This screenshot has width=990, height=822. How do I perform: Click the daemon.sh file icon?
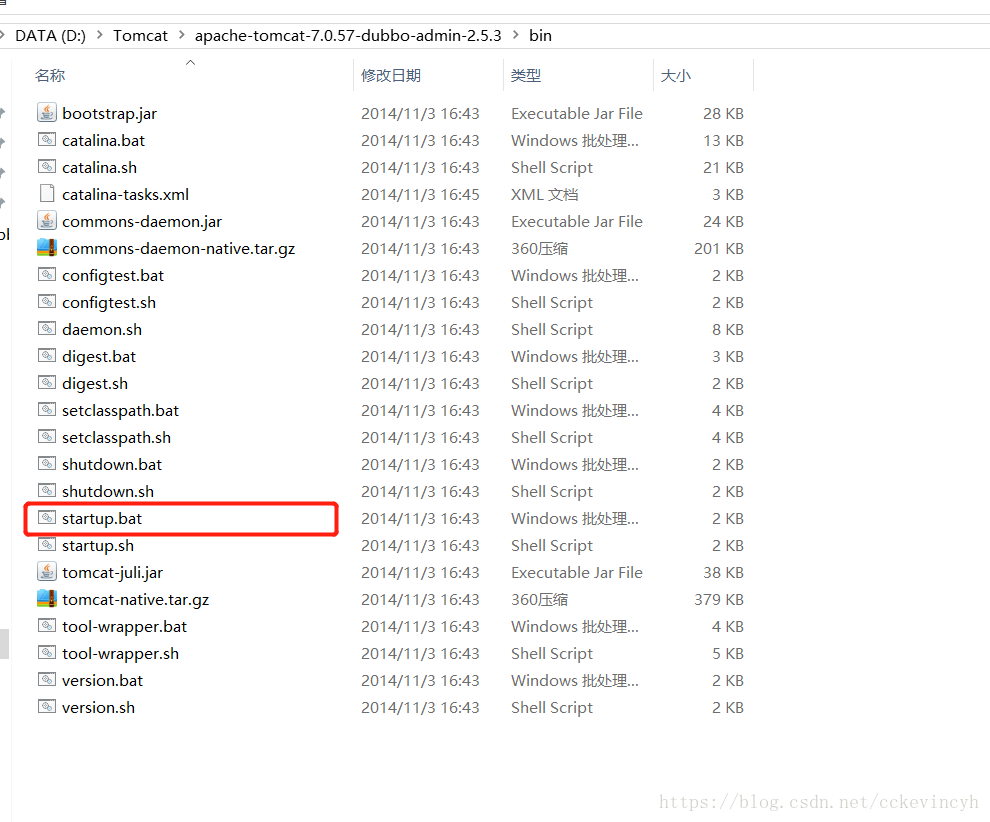coord(47,328)
